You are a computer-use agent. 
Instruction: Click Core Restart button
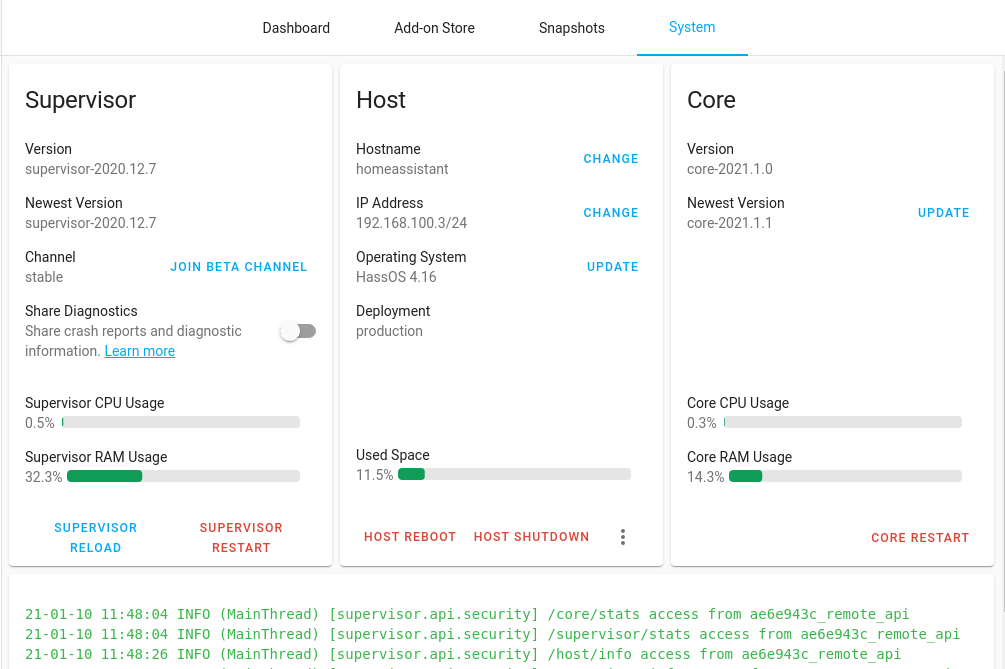[x=920, y=538]
